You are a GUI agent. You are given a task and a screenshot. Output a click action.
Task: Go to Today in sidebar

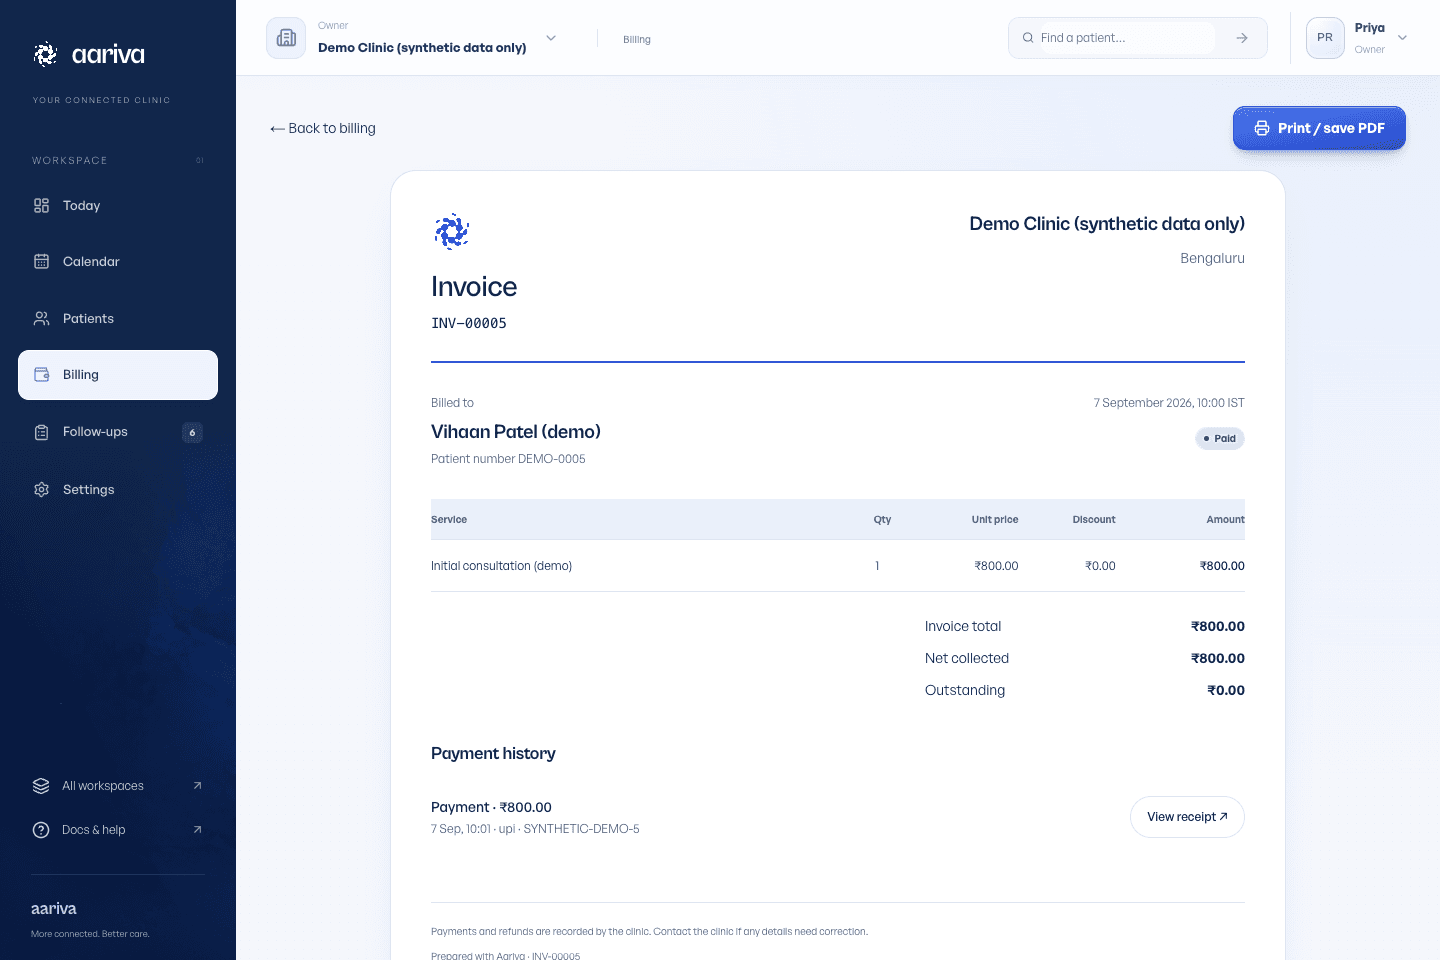pos(118,205)
